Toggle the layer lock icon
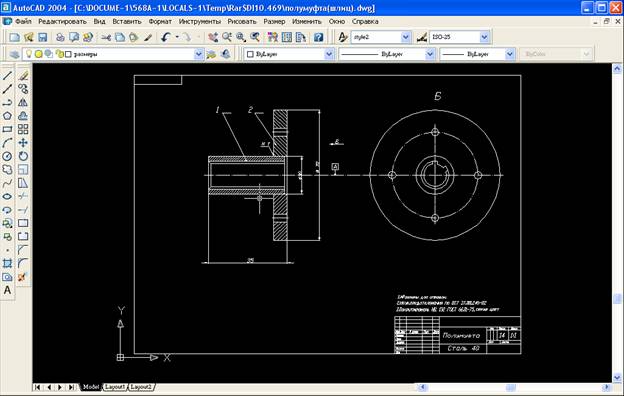Image resolution: width=624 pixels, height=396 pixels. click(x=60, y=54)
